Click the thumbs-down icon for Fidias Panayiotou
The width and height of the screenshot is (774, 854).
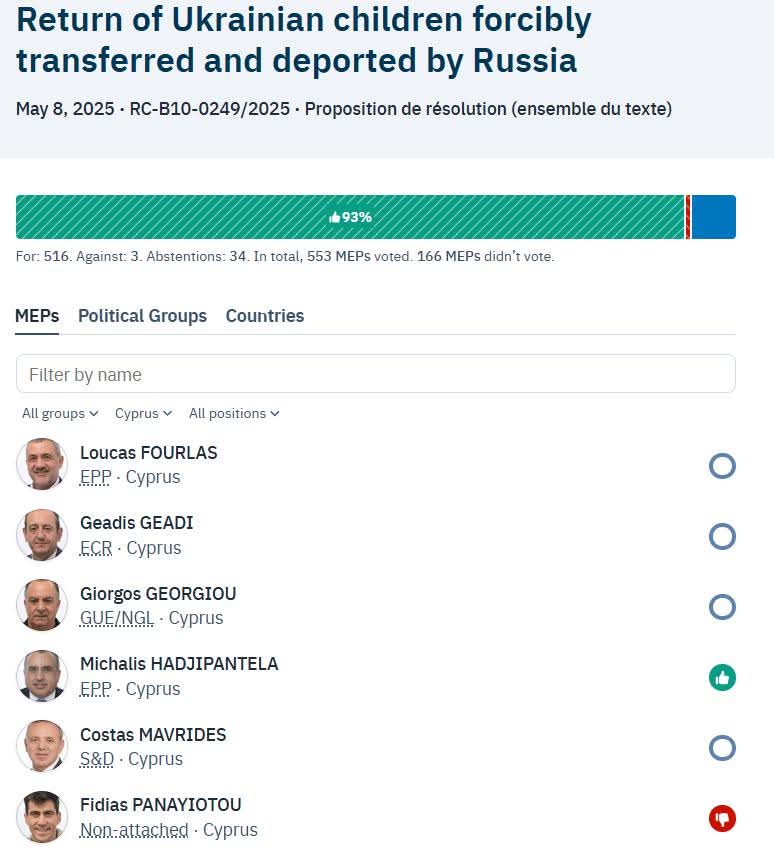[x=722, y=818]
